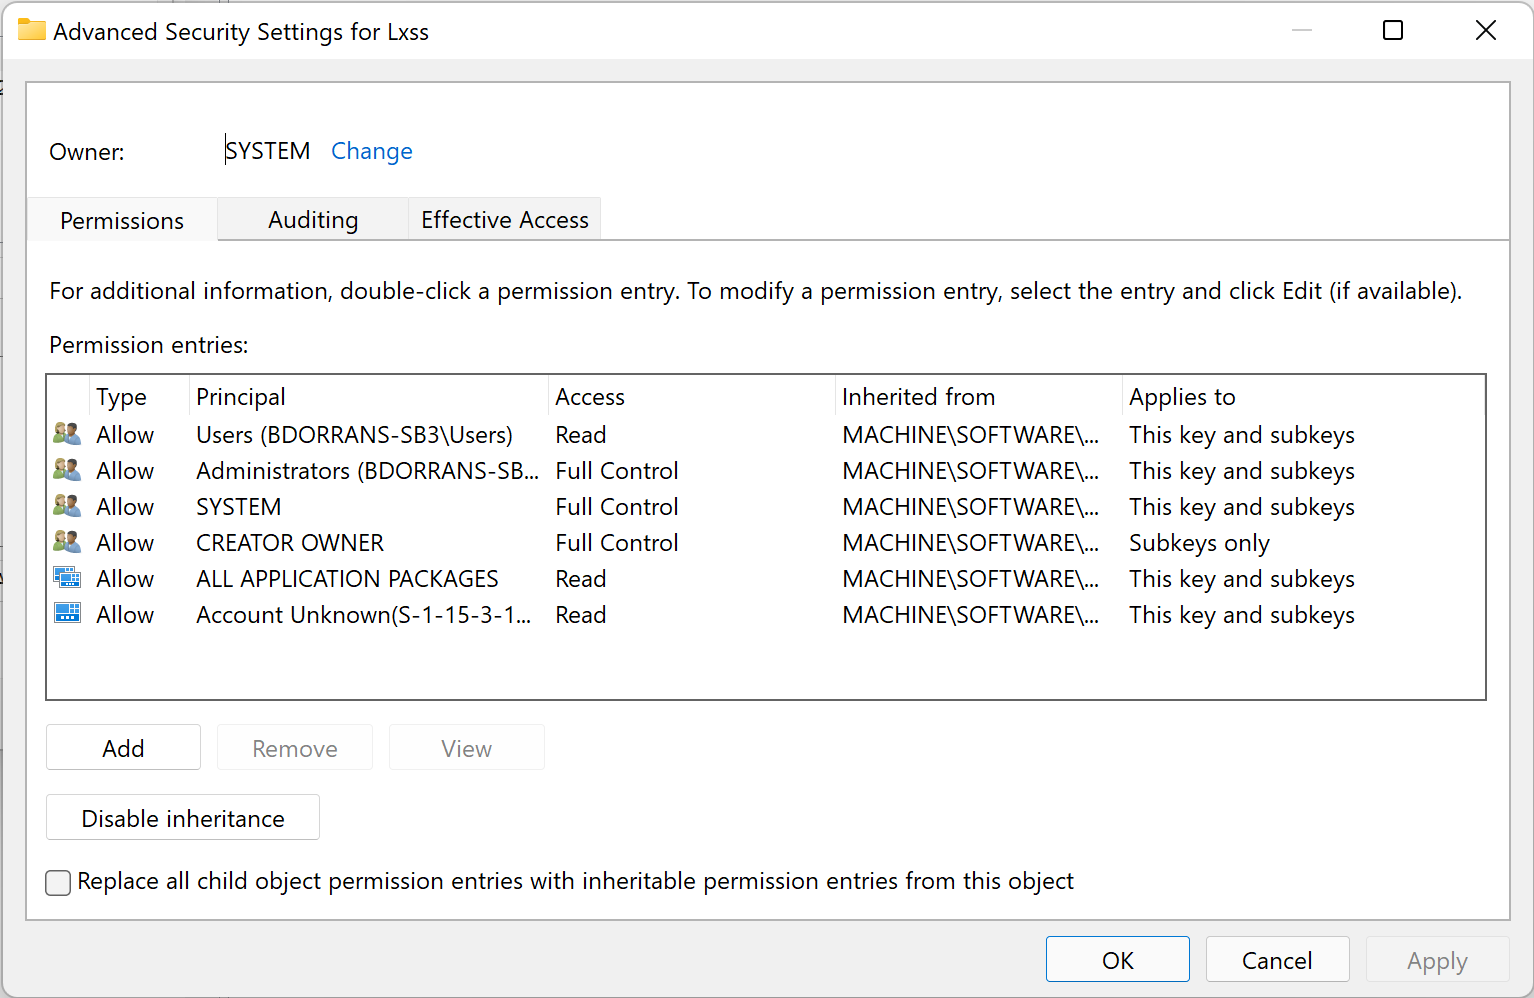Click the app package icon beside Account Unknown
The height and width of the screenshot is (998, 1534).
click(x=67, y=613)
